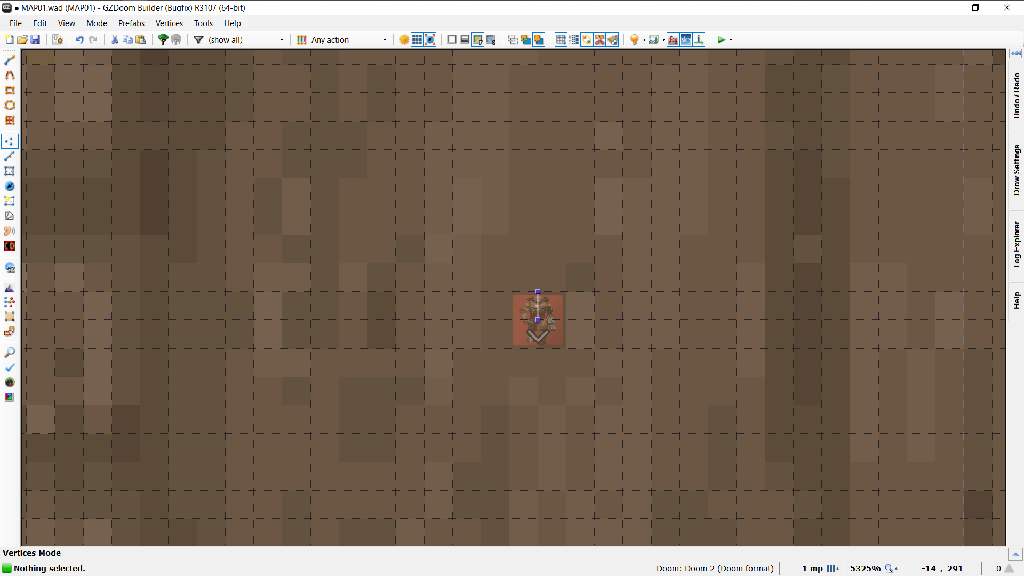Toggle the highlighted sky rendering icon

686,40
